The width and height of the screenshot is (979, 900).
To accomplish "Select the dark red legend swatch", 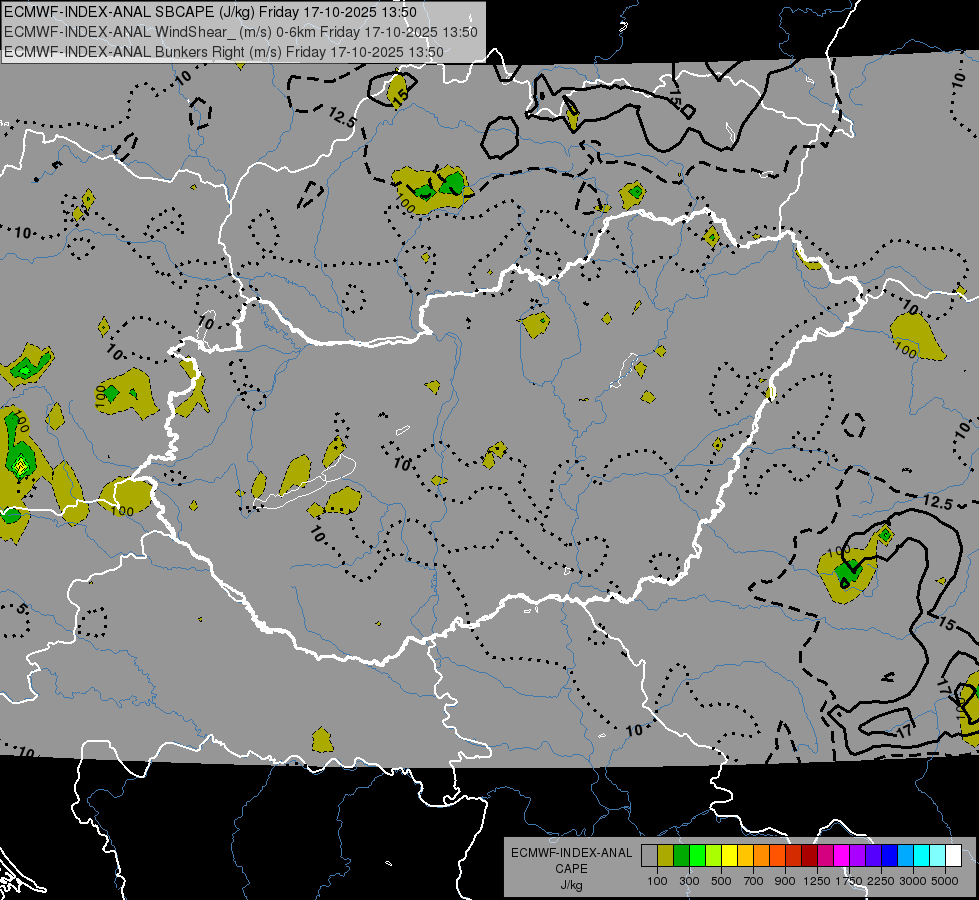I will 810,856.
